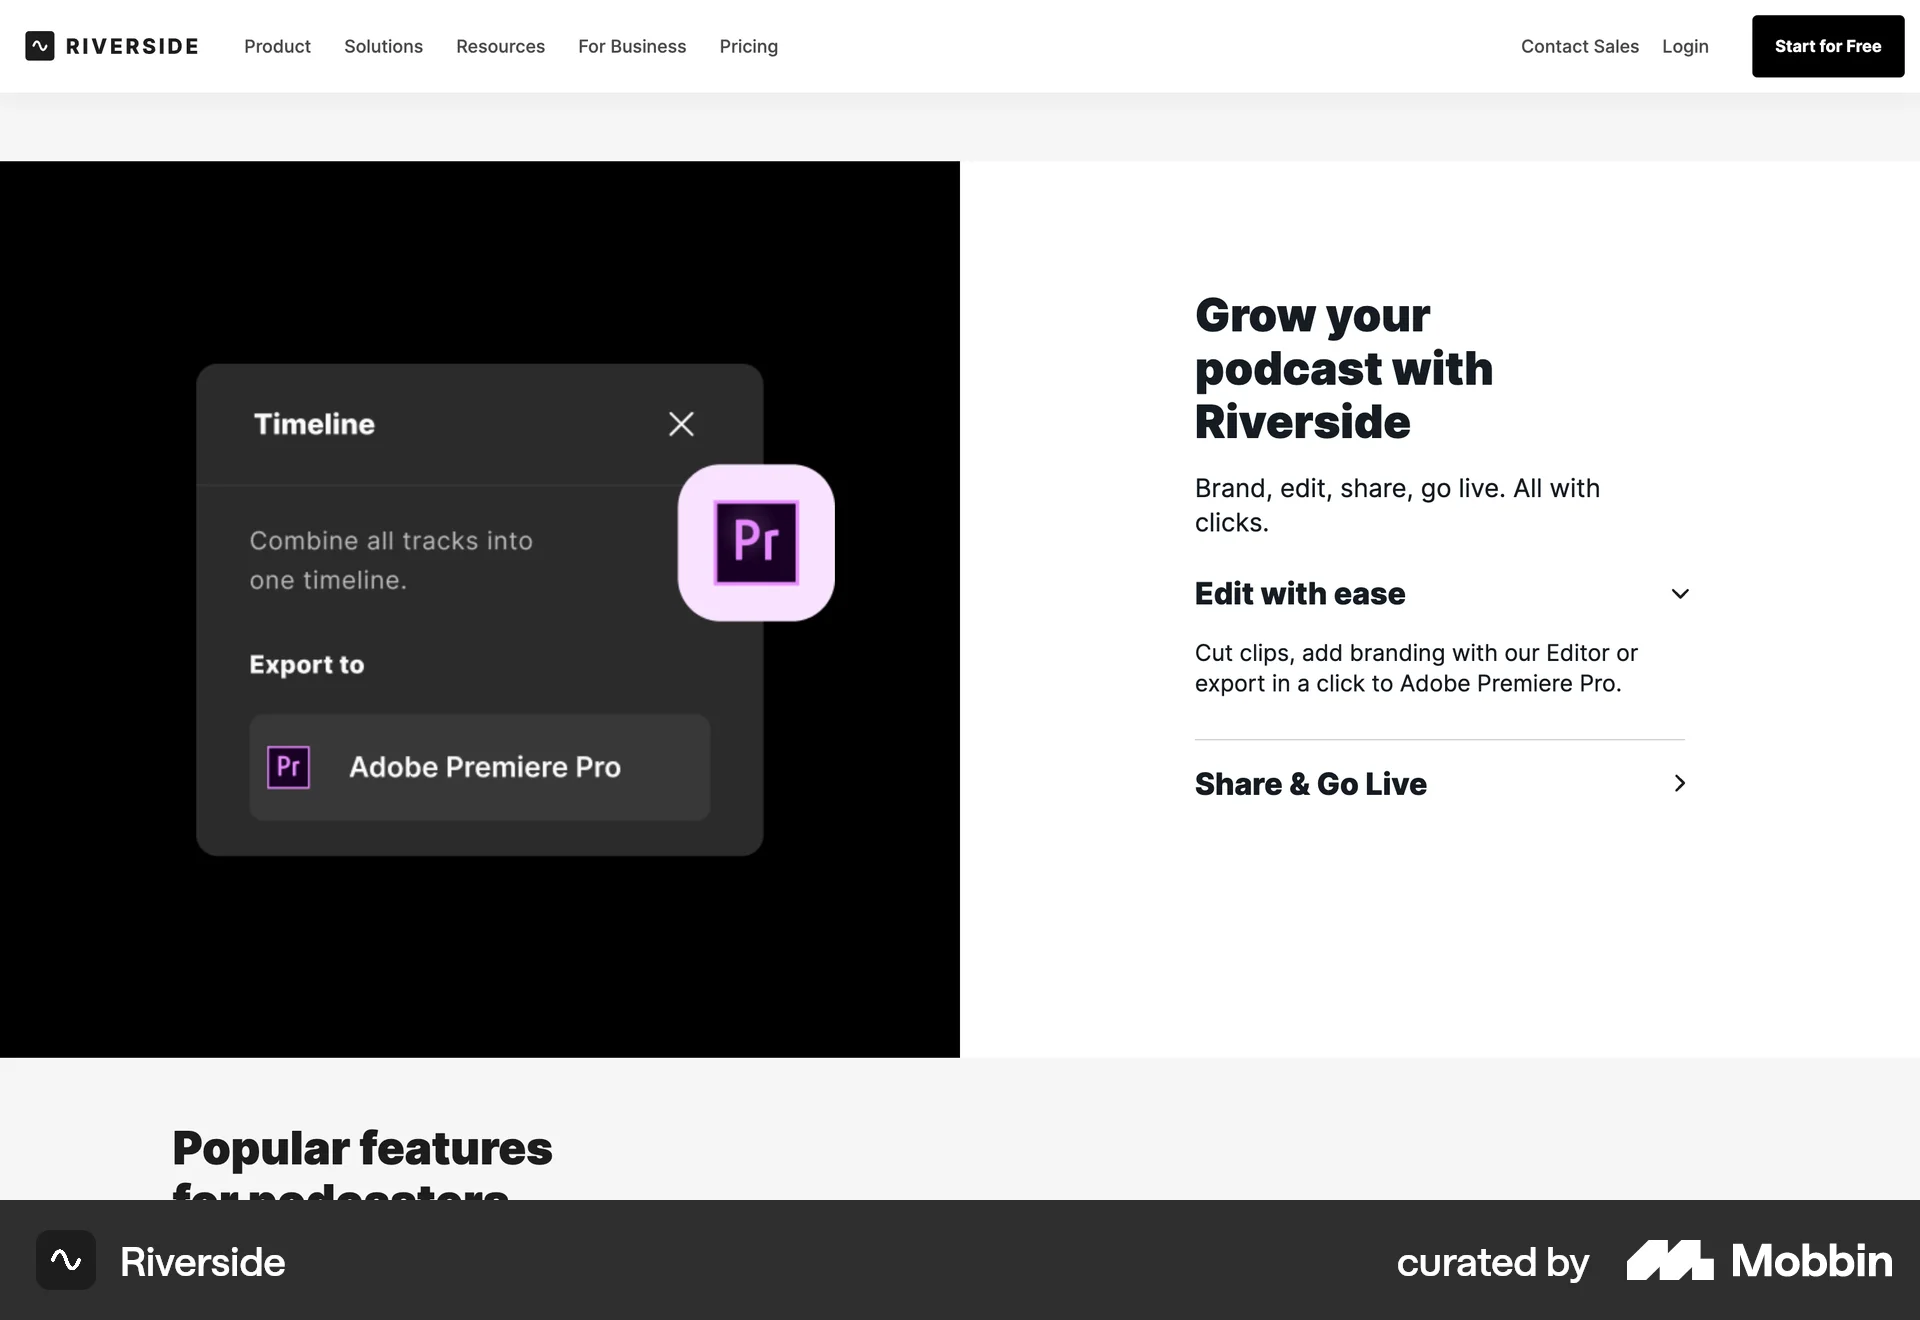Click the Mobbin logo icon in the footer
1920x1320 pixels.
(x=1668, y=1261)
